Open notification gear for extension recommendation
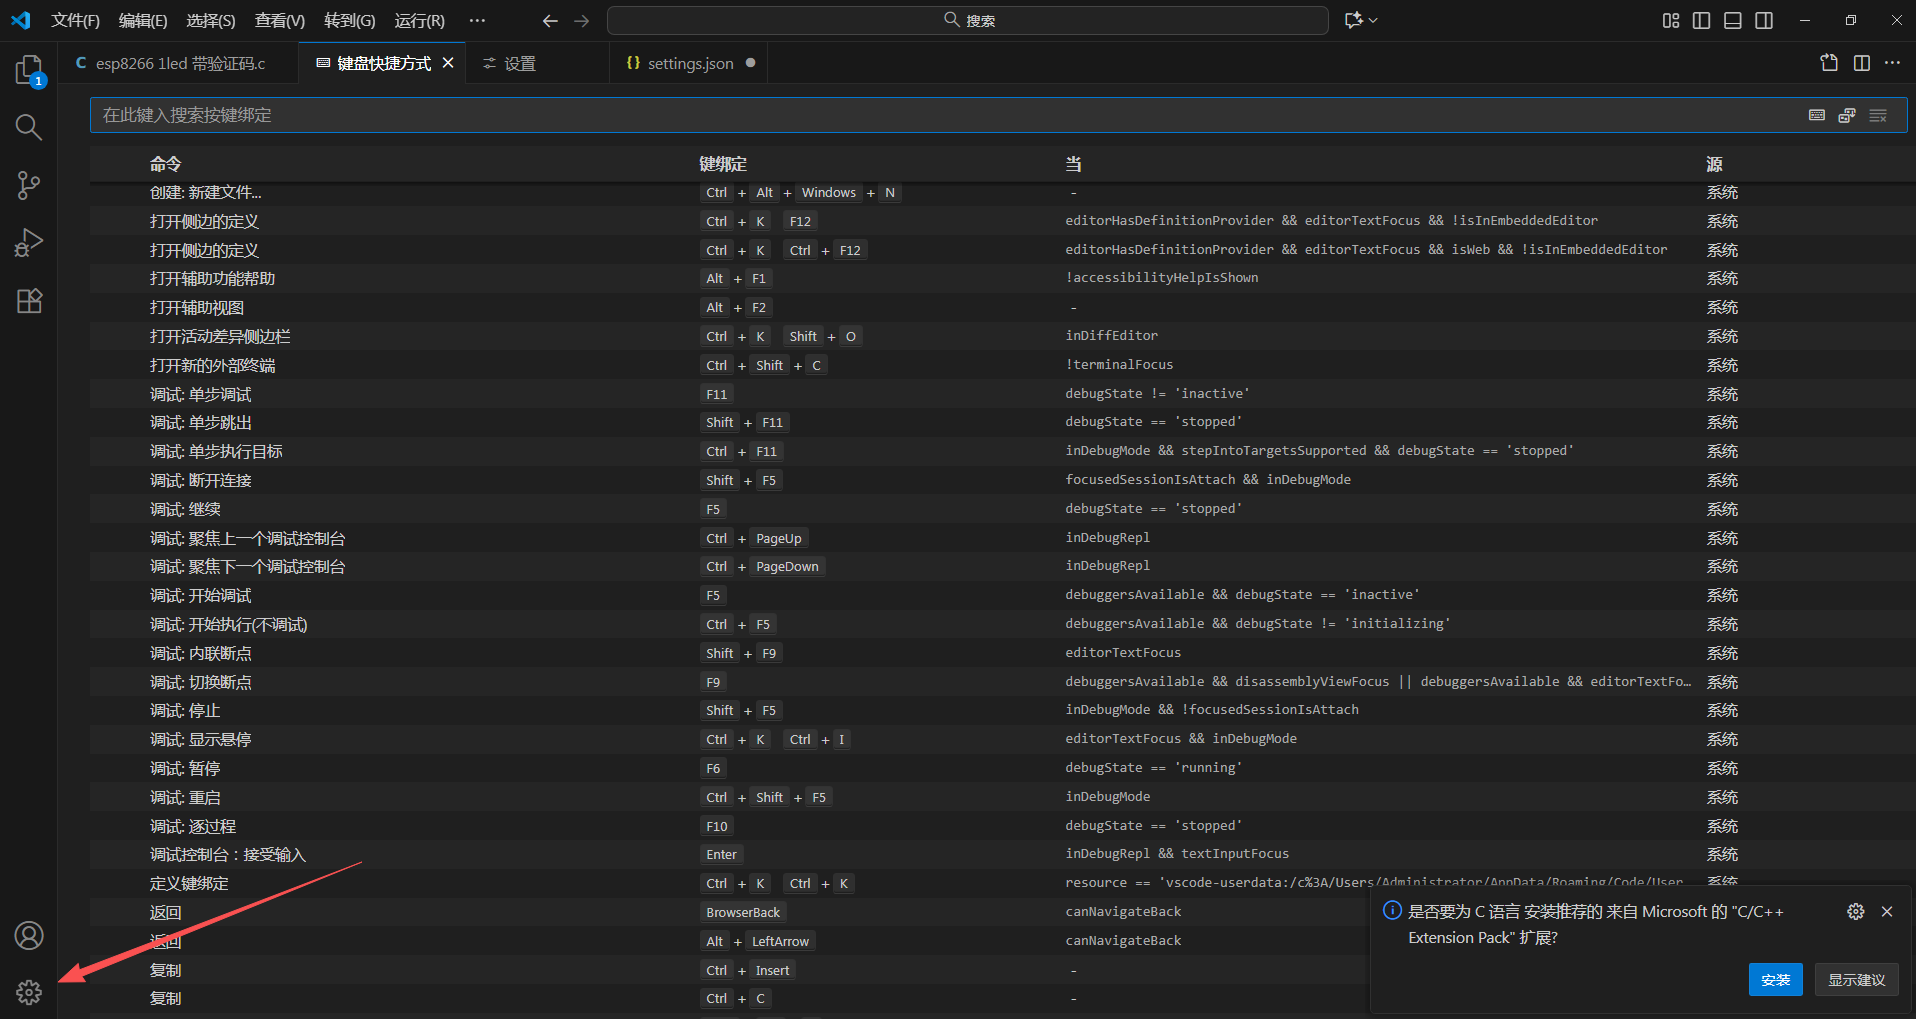 pyautogui.click(x=1856, y=911)
